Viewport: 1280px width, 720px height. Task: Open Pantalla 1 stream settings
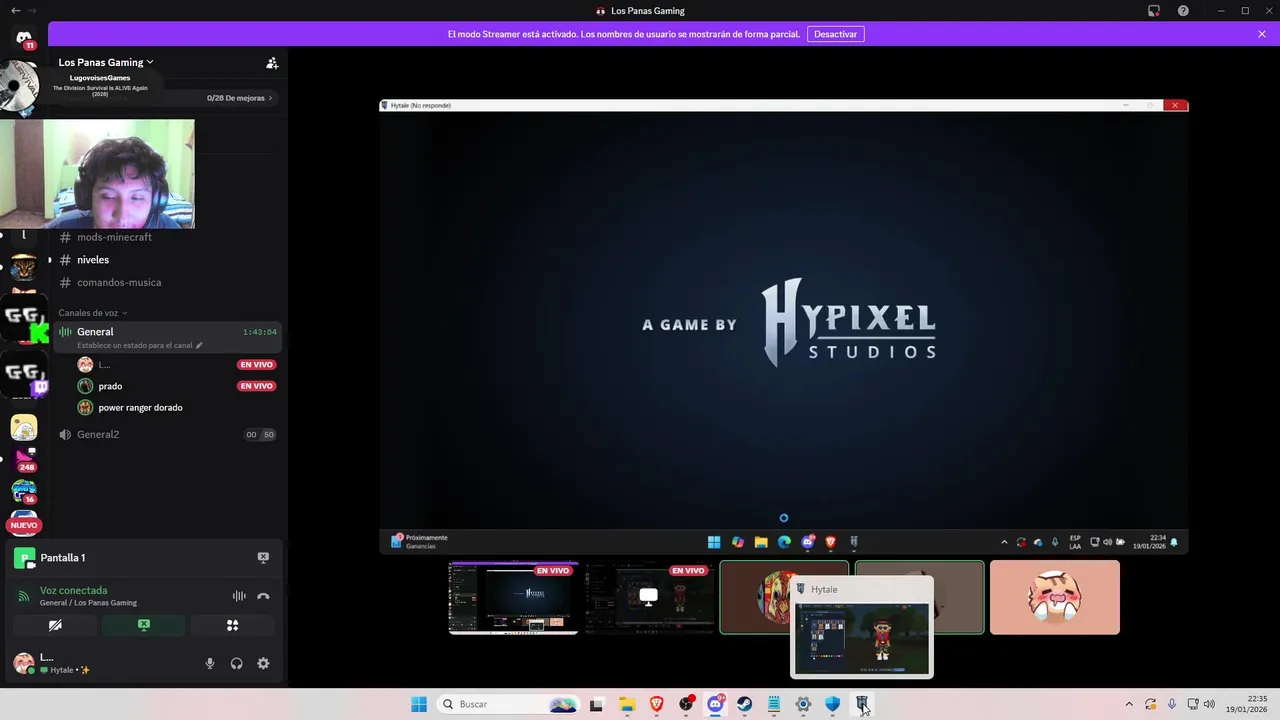tap(62, 558)
